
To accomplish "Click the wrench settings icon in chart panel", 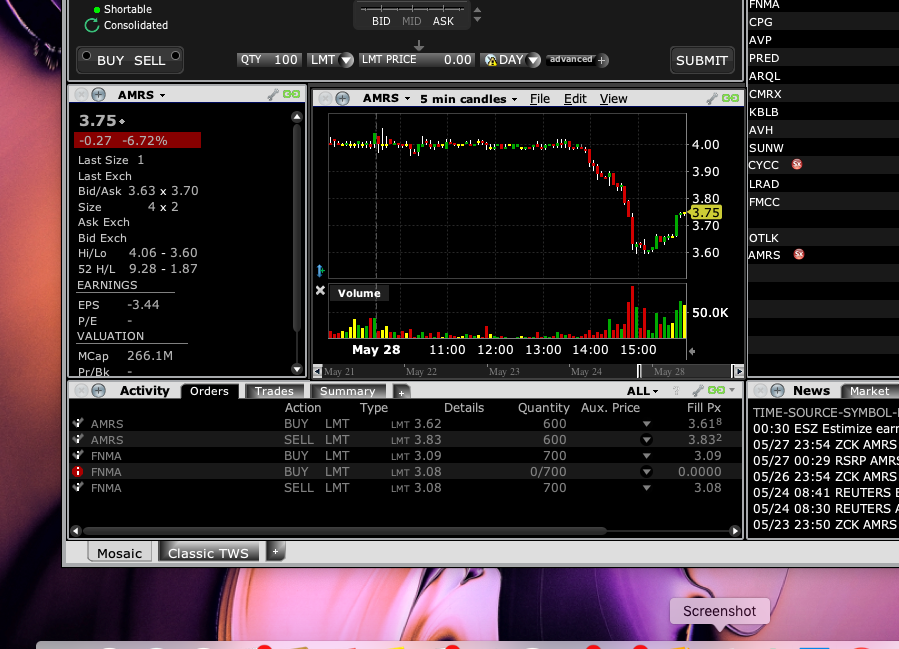I will click(712, 98).
